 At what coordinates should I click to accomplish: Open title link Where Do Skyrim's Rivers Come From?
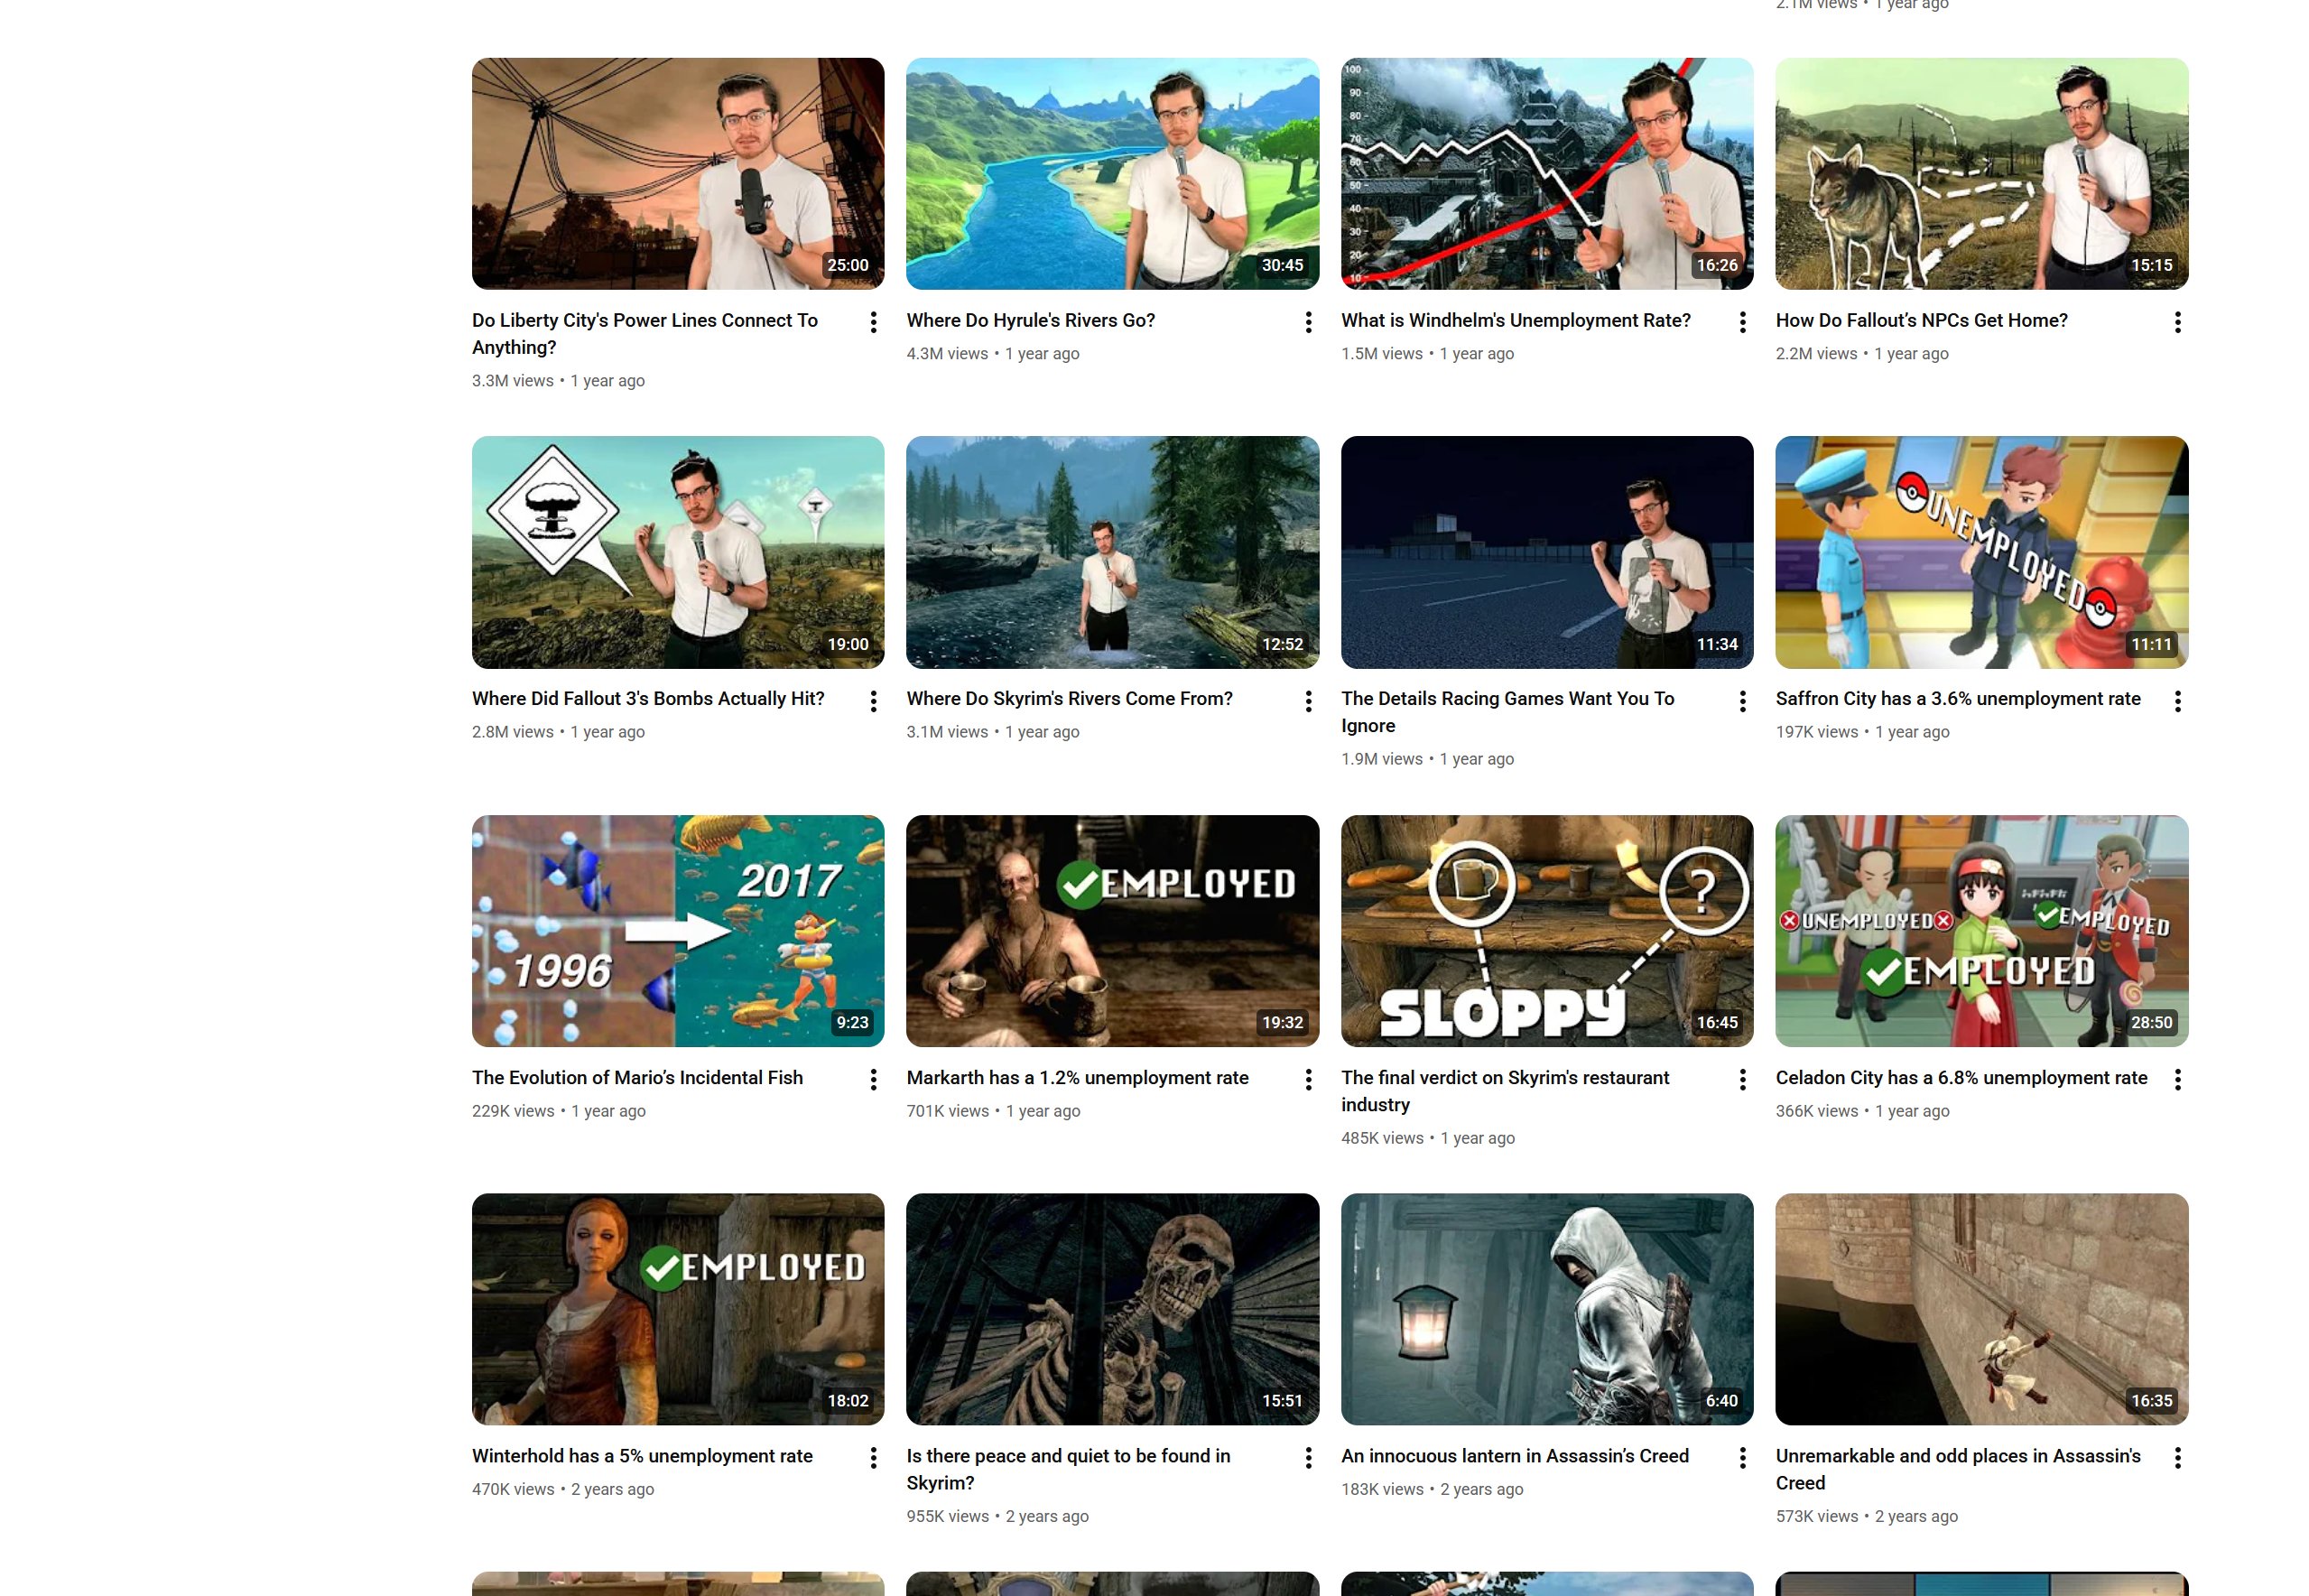[x=1069, y=699]
